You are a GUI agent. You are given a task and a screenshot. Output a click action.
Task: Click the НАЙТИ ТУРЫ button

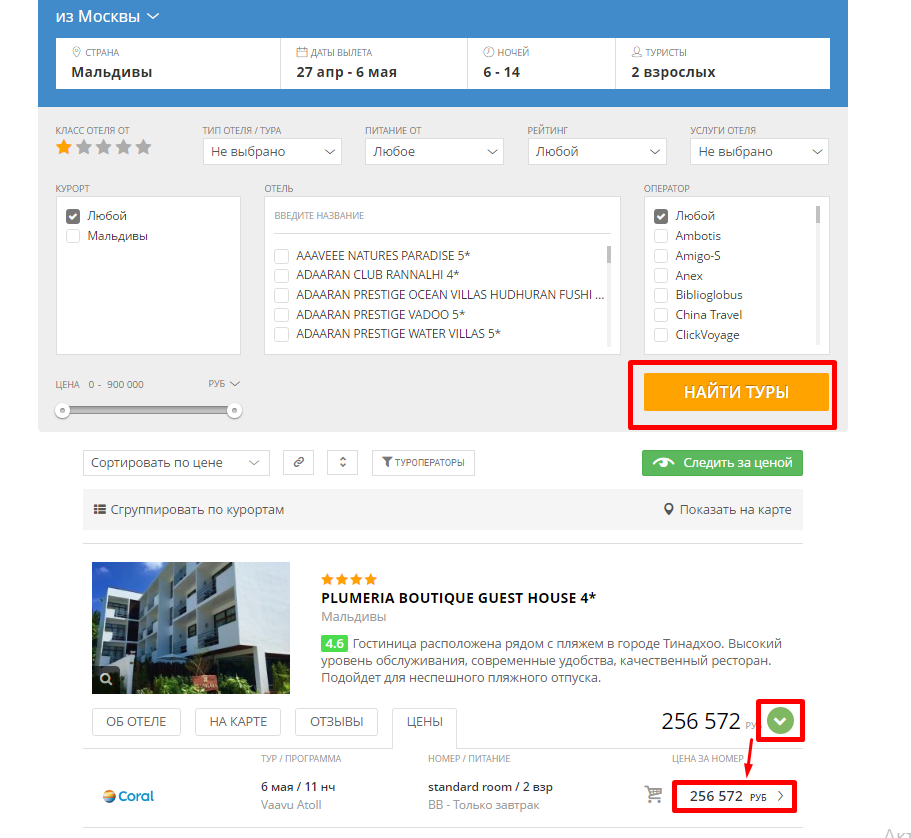click(x=736, y=392)
